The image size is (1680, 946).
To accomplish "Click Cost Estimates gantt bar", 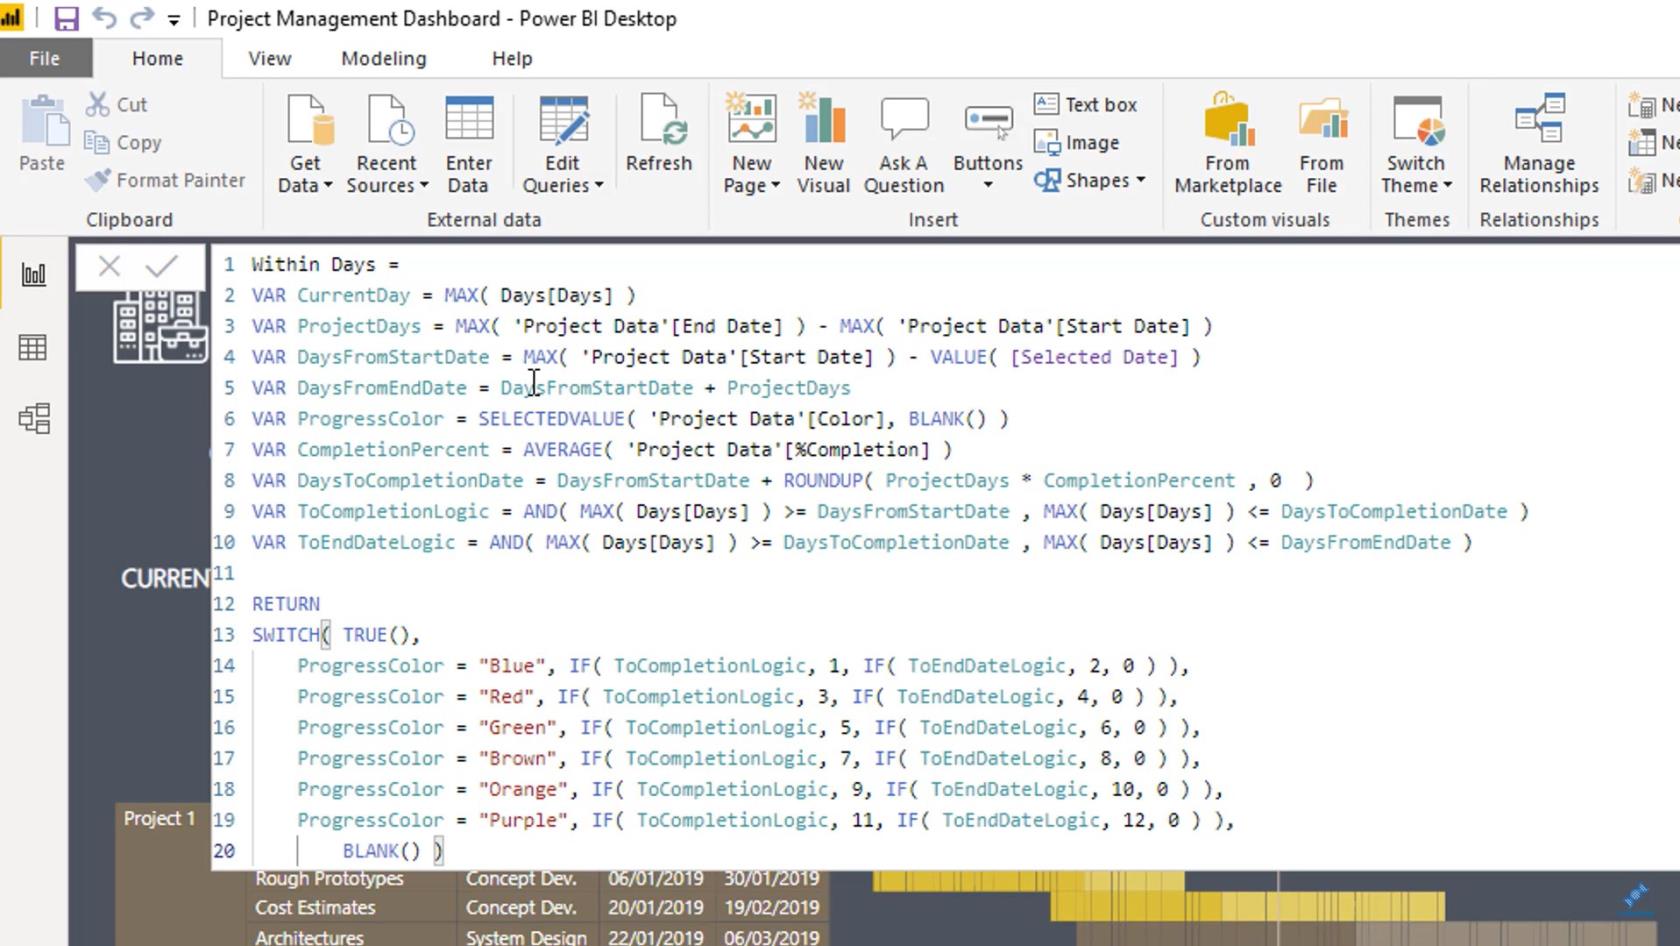I will click(1246, 908).
